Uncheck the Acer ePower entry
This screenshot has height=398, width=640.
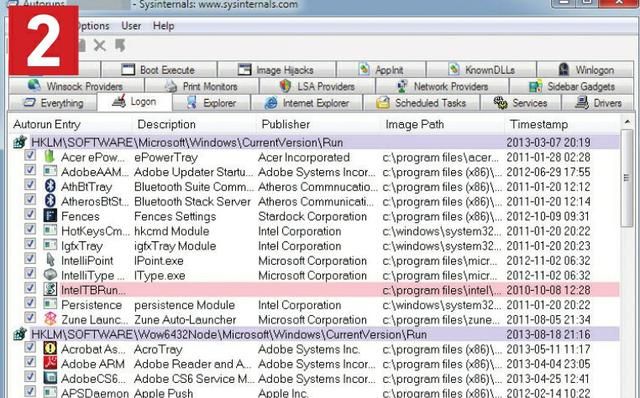(30, 156)
